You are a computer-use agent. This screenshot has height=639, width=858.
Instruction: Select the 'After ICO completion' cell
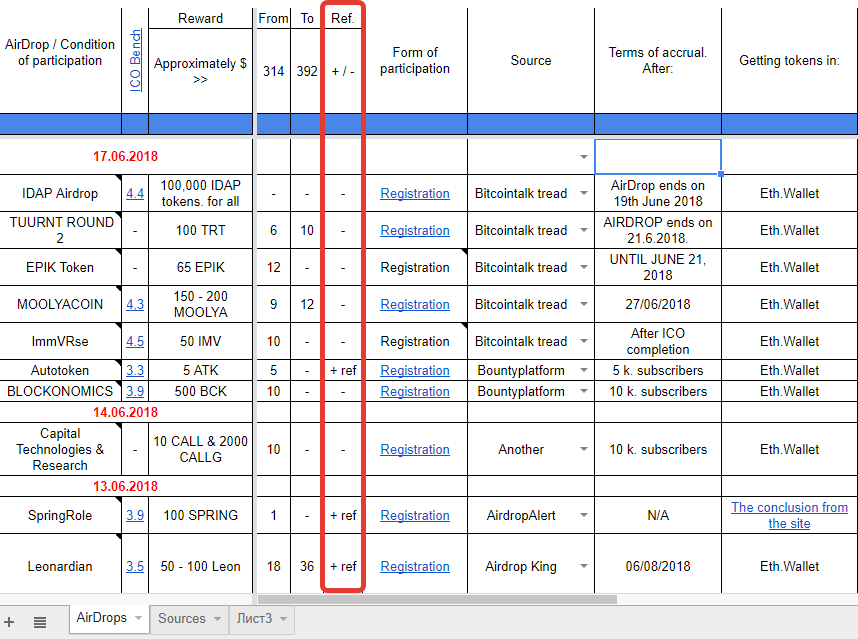point(658,341)
